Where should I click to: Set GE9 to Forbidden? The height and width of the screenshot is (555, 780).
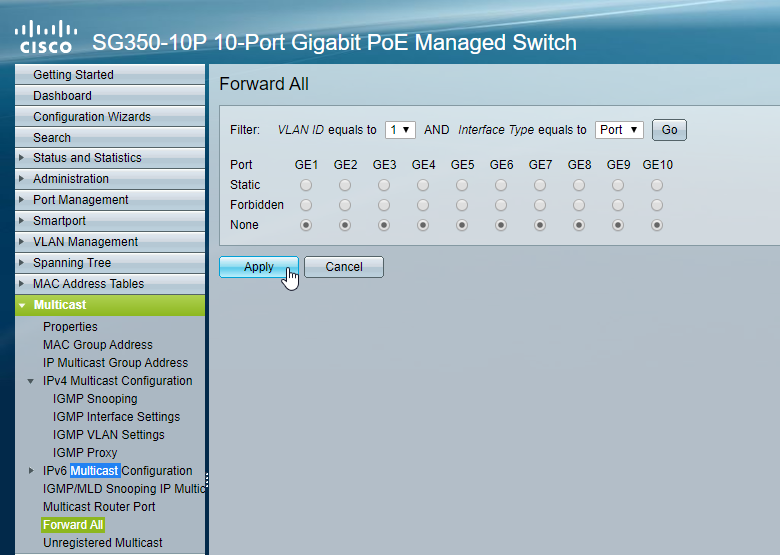[618, 205]
